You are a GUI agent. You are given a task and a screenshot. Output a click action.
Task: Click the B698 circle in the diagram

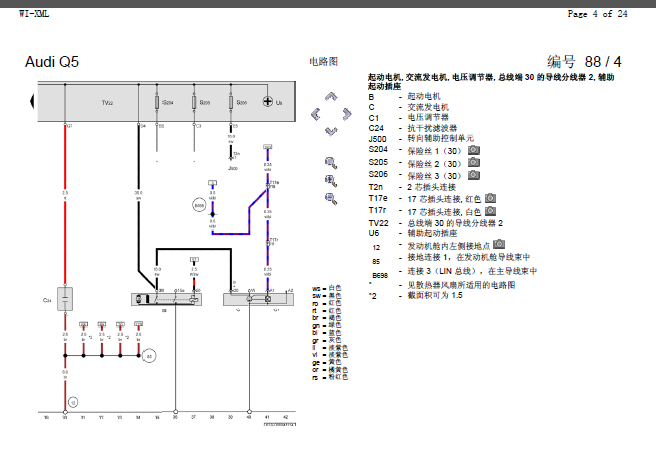coord(199,205)
